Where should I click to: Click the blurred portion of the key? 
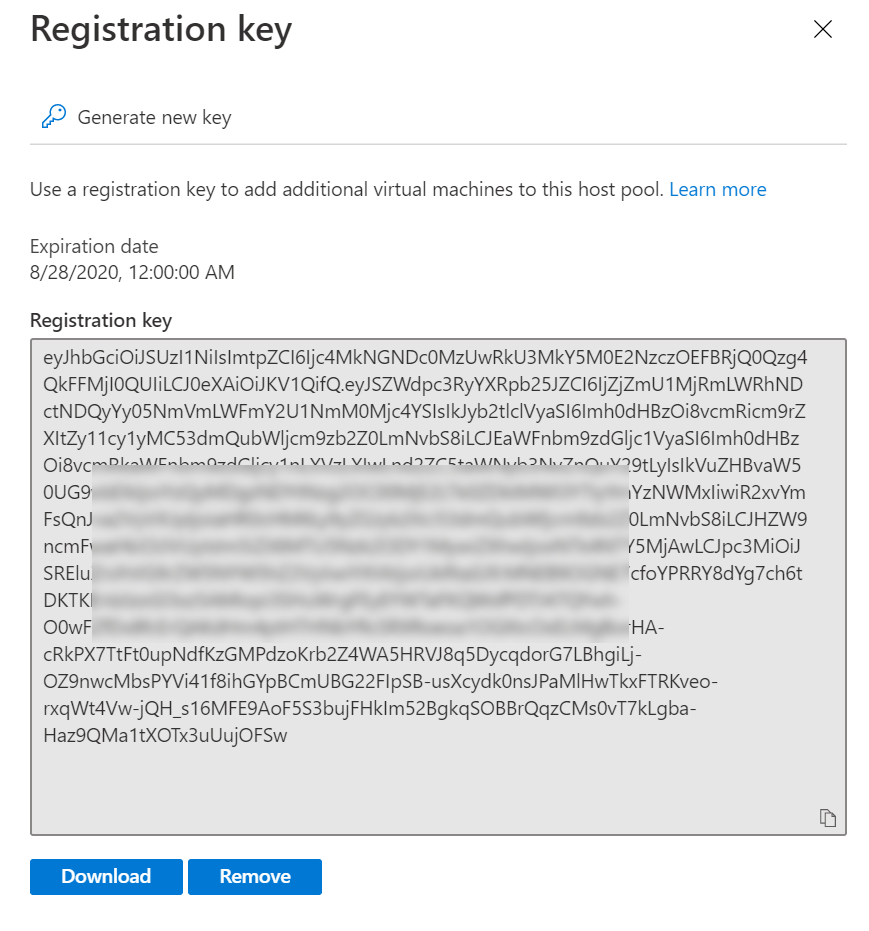(360, 553)
